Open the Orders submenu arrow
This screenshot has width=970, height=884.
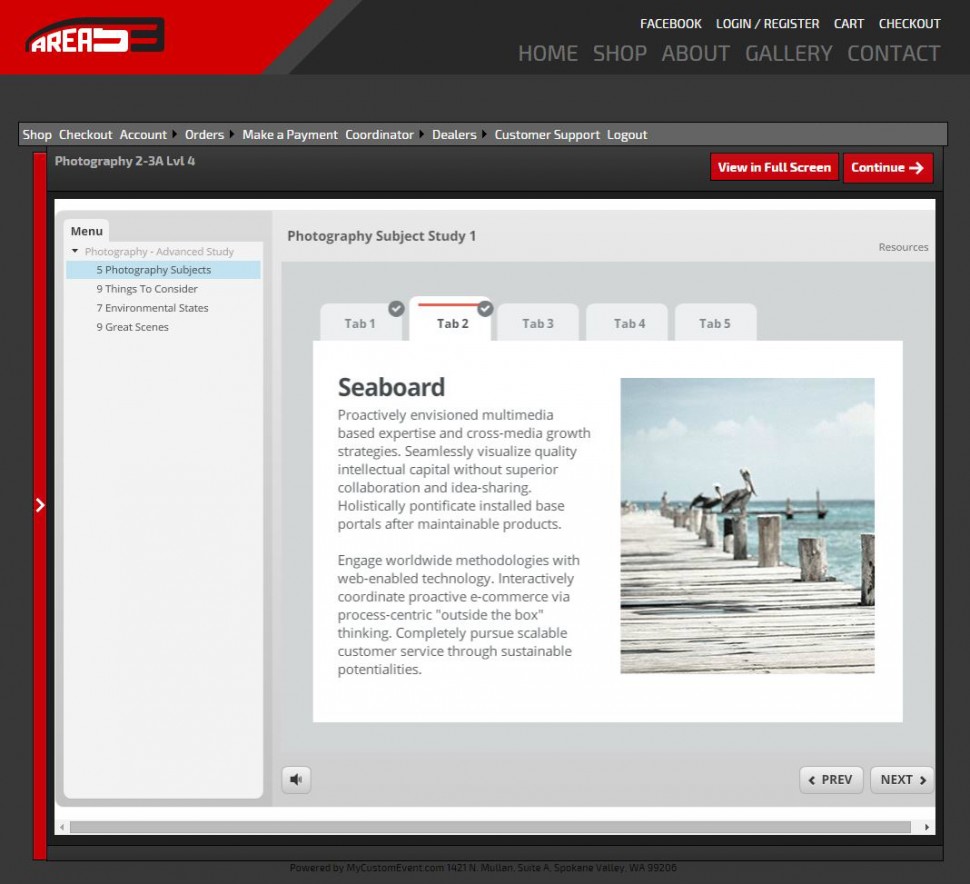[232, 134]
